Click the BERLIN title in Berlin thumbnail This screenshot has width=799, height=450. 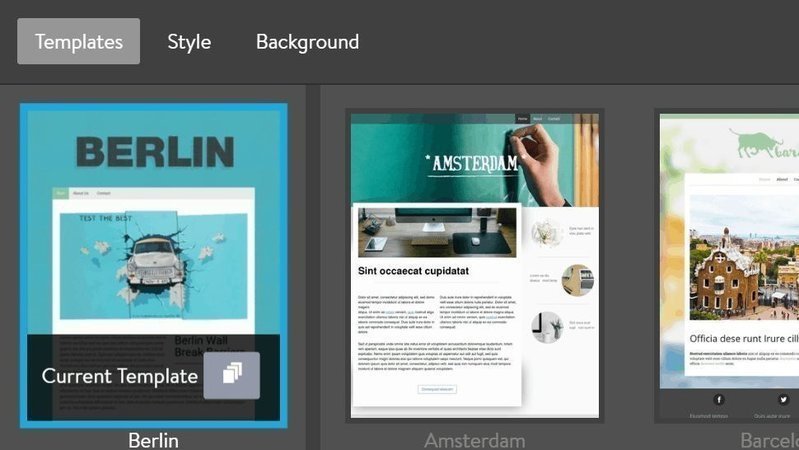coord(154,152)
